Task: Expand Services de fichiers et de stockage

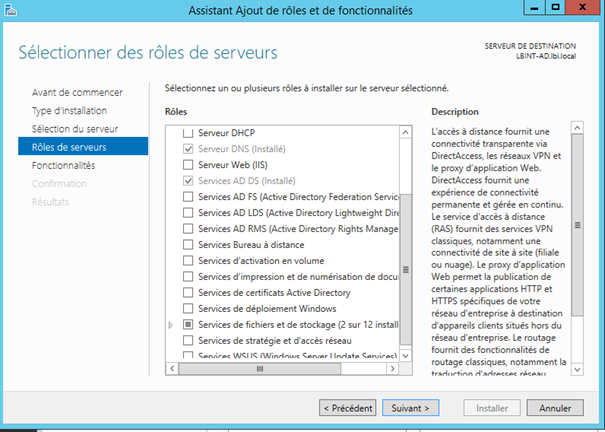Action: click(x=171, y=325)
